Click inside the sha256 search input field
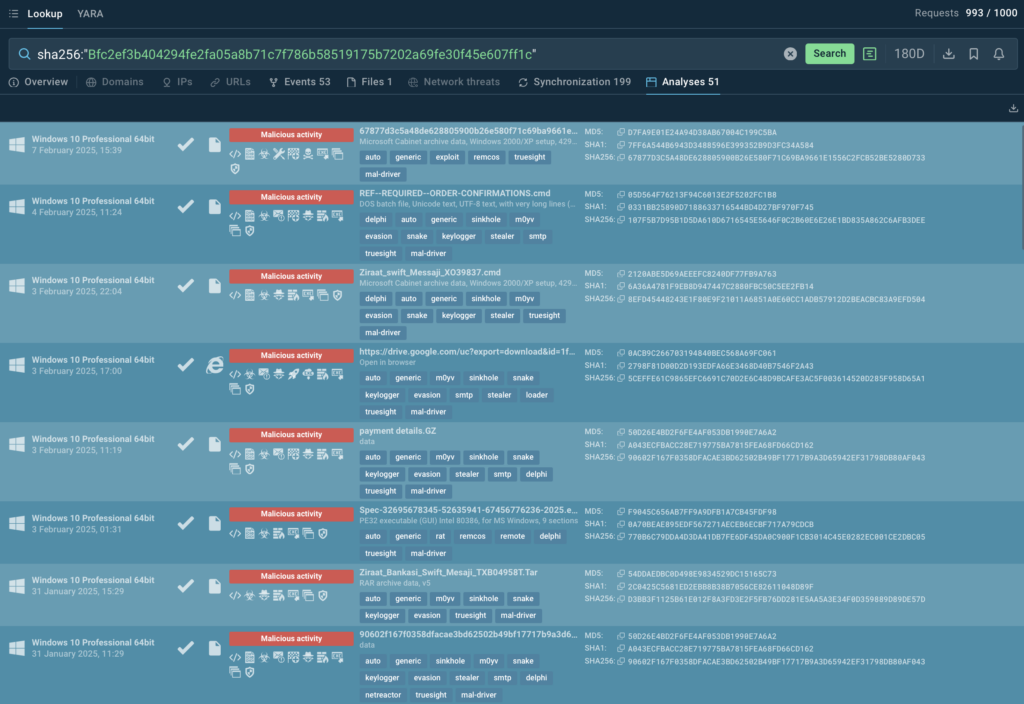Viewport: 1024px width, 704px height. 400,54
